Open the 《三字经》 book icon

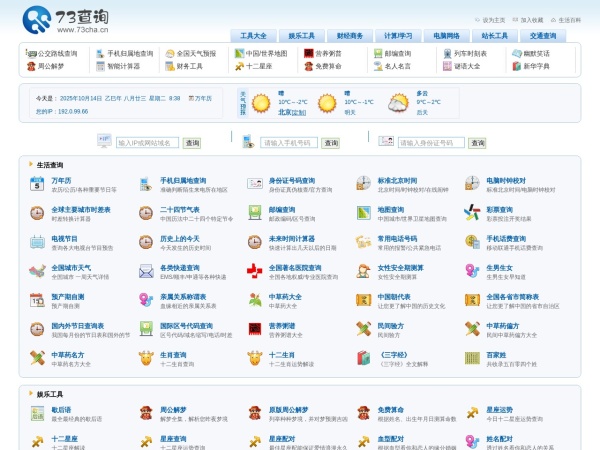point(363,358)
